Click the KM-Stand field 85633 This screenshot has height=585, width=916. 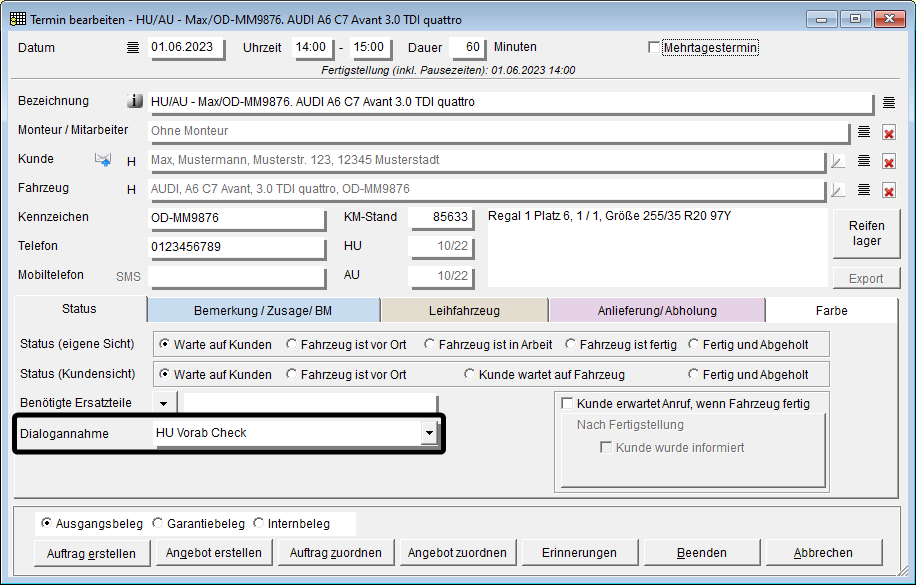point(440,217)
